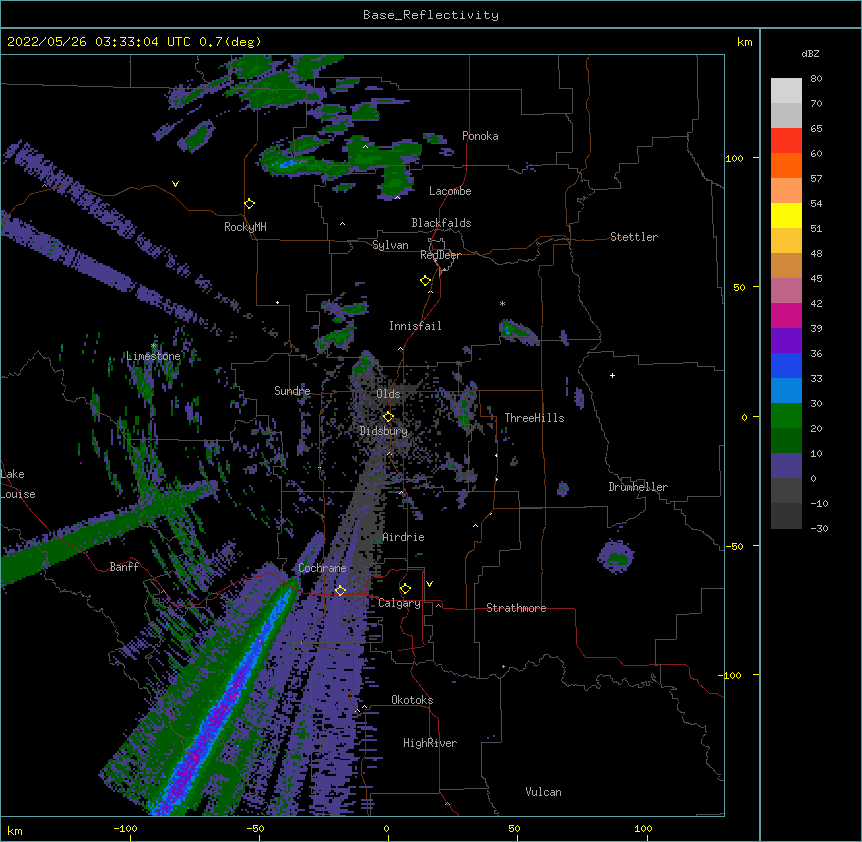Click the Sundre label

pos(292,391)
